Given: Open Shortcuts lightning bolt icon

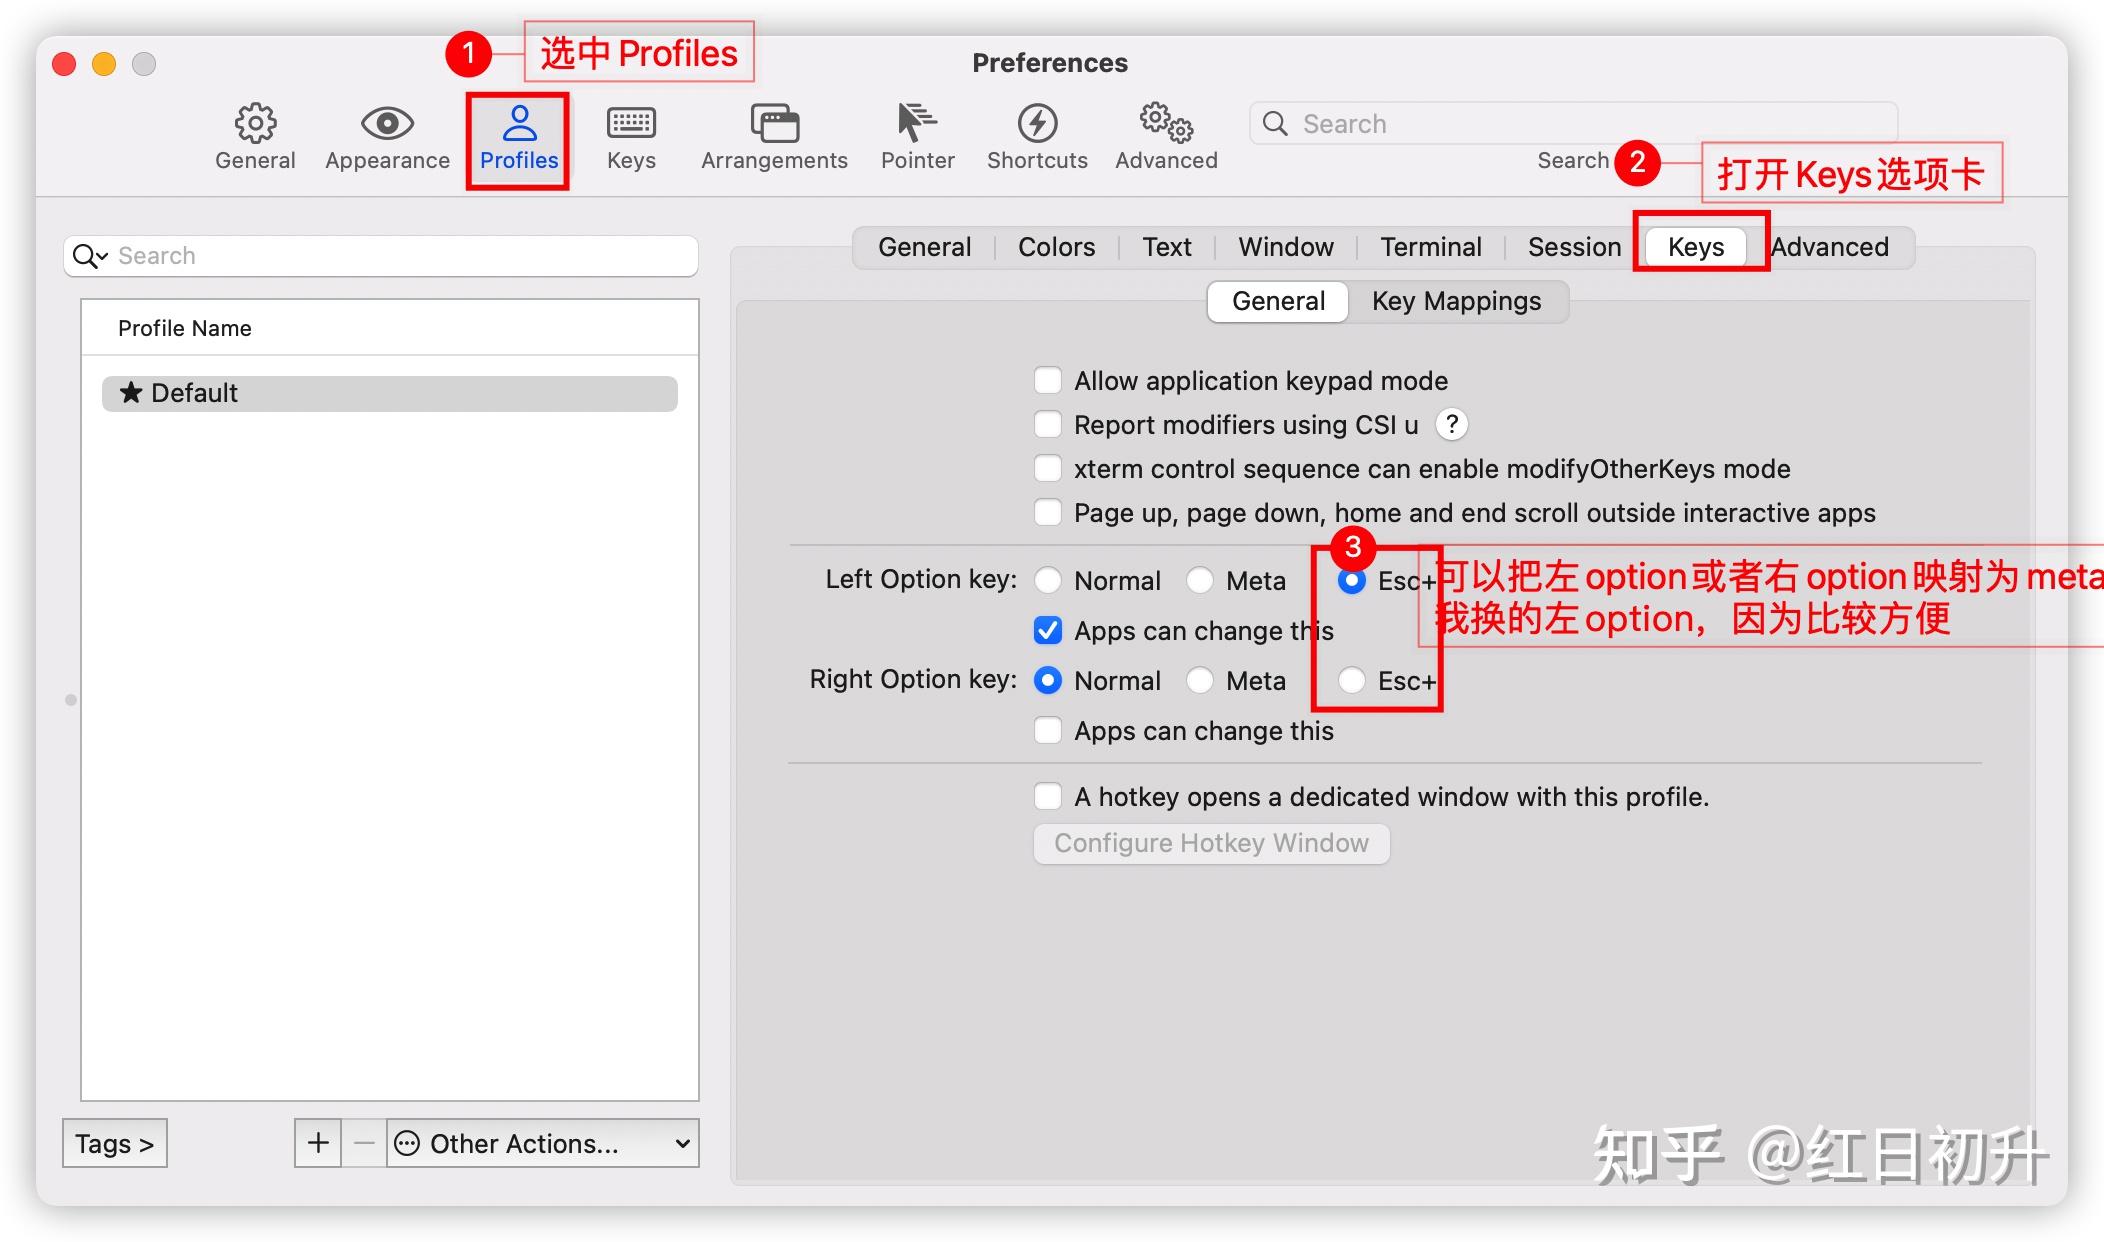Looking at the screenshot, I should pyautogui.click(x=1037, y=124).
